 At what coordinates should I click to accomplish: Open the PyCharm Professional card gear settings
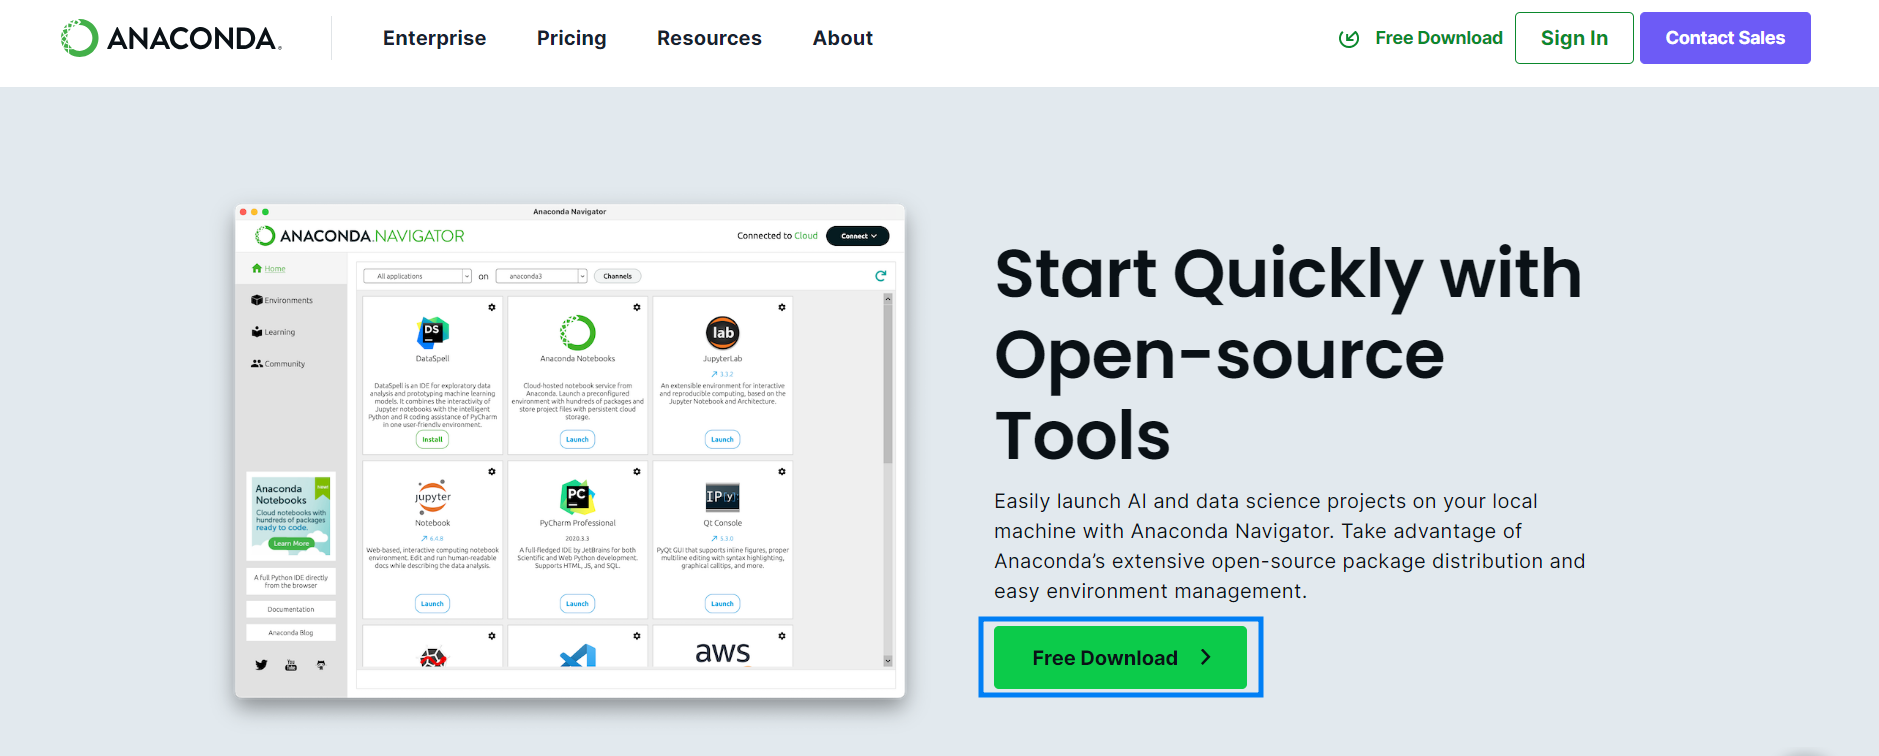click(637, 471)
